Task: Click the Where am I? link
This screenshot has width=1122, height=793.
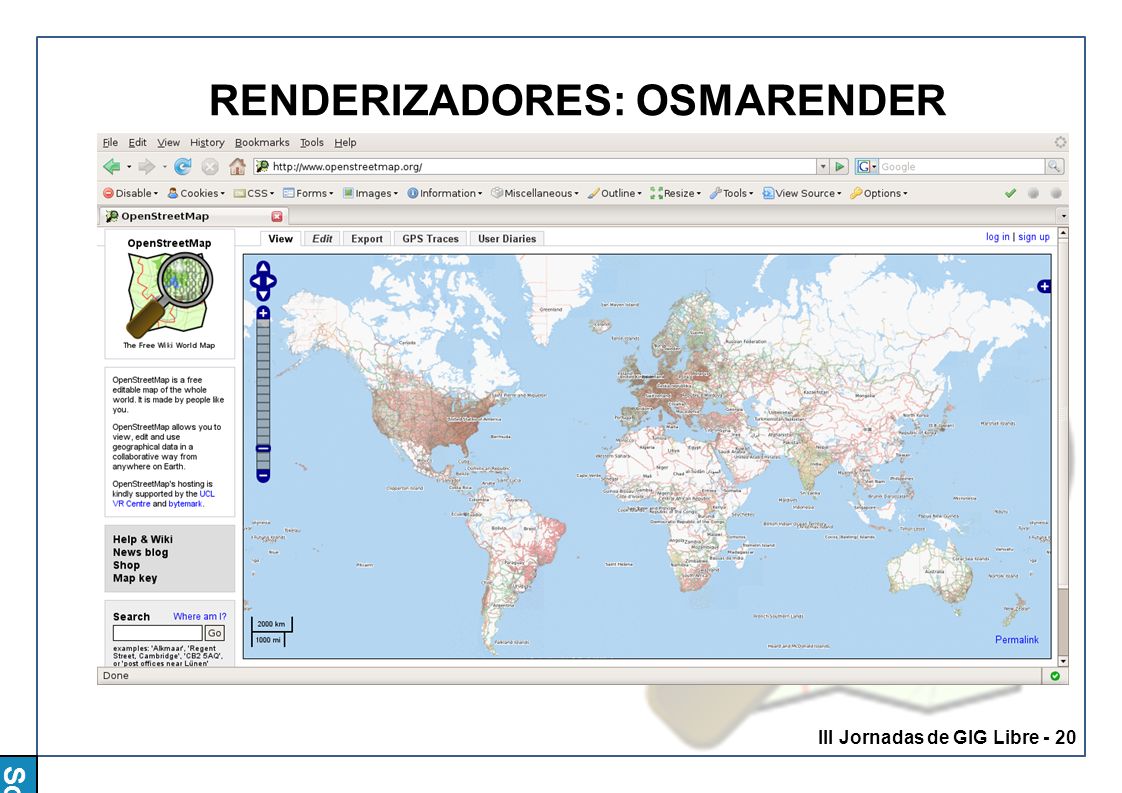Action: click(x=200, y=616)
